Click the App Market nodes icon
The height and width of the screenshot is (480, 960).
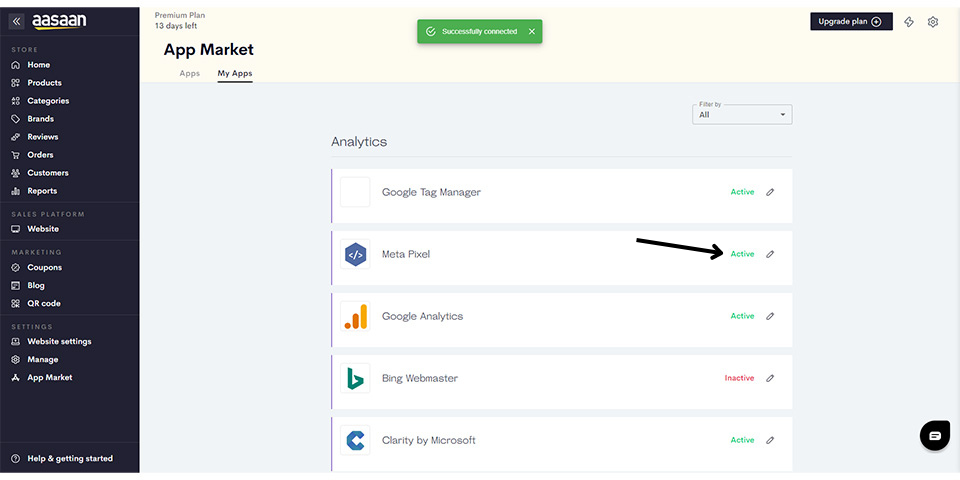16,378
